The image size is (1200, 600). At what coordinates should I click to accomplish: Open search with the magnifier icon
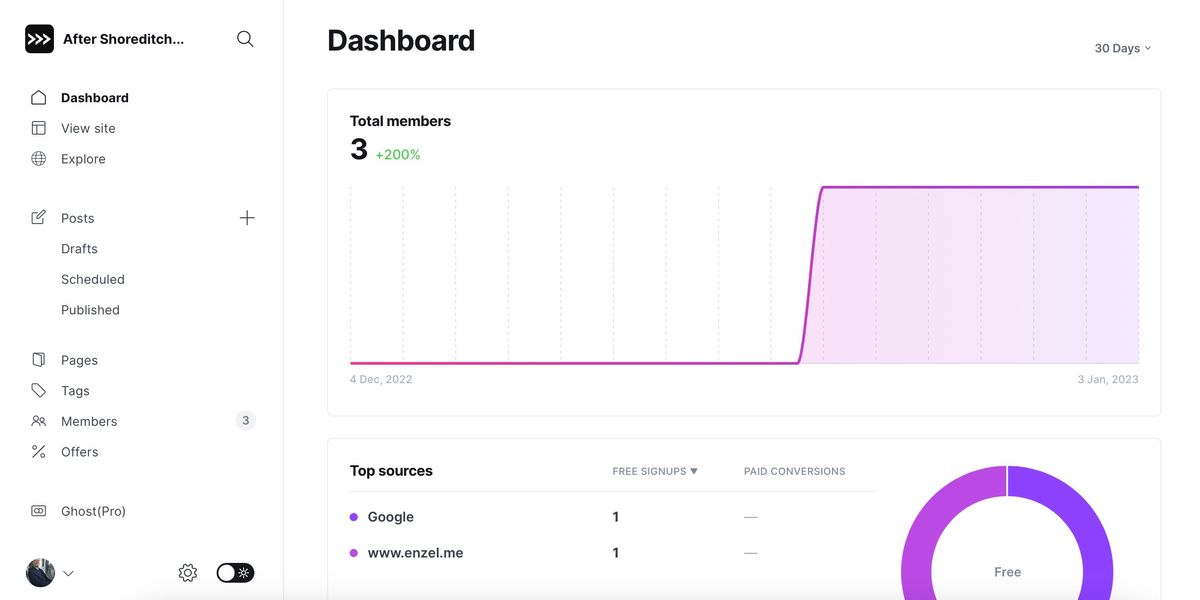click(x=245, y=39)
